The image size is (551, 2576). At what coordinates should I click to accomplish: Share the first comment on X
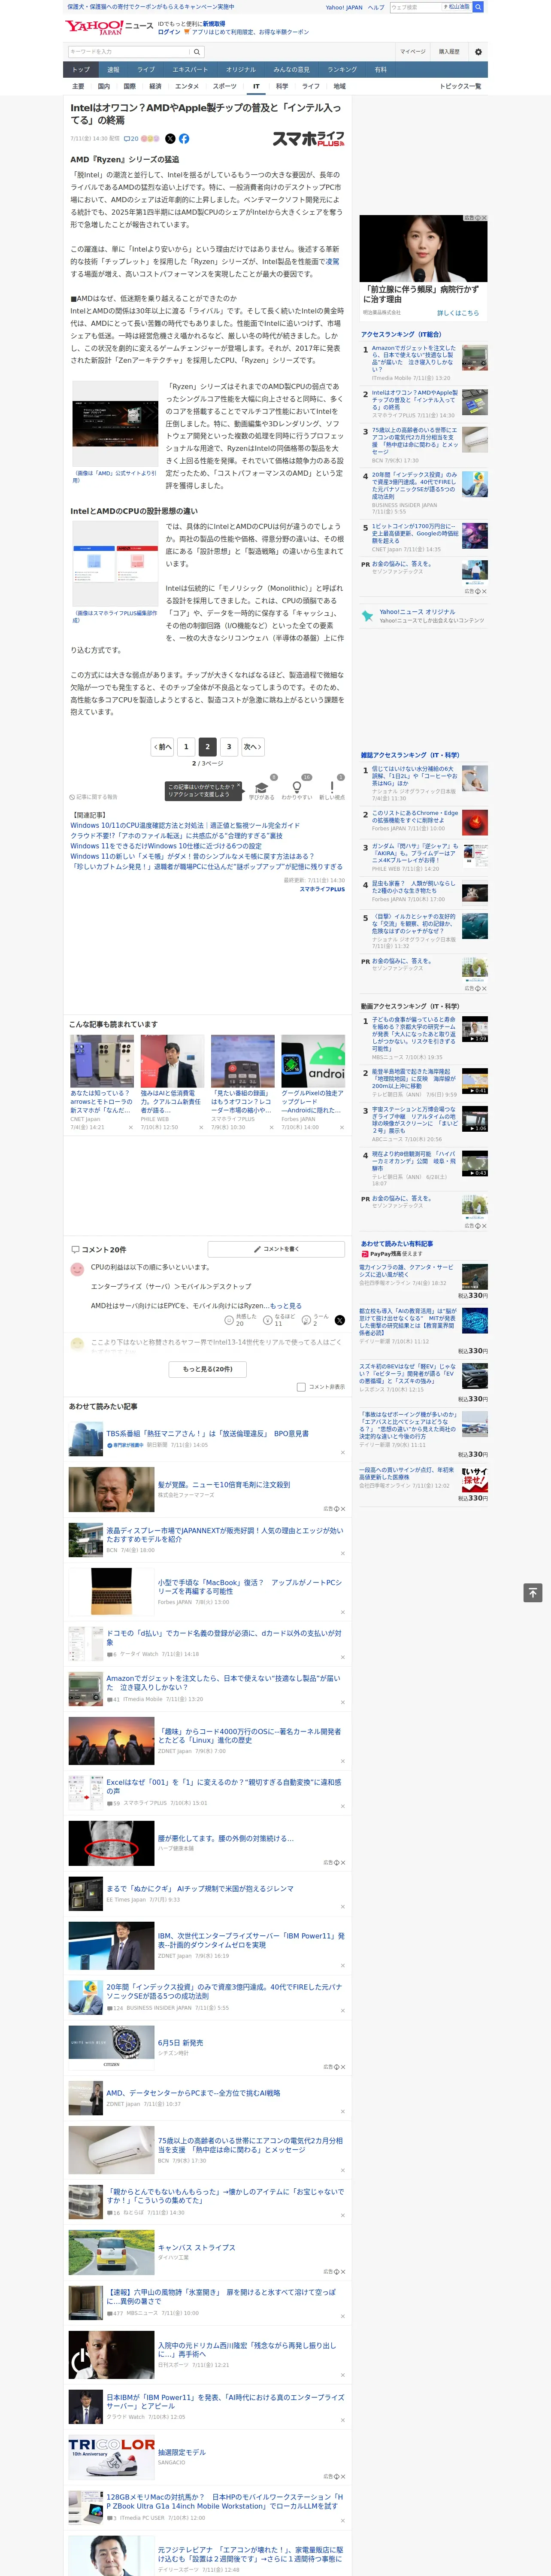point(340,1320)
